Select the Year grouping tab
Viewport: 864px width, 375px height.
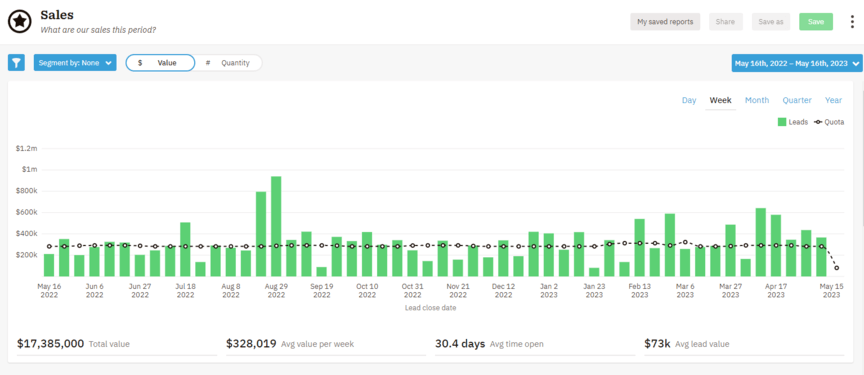coord(833,100)
